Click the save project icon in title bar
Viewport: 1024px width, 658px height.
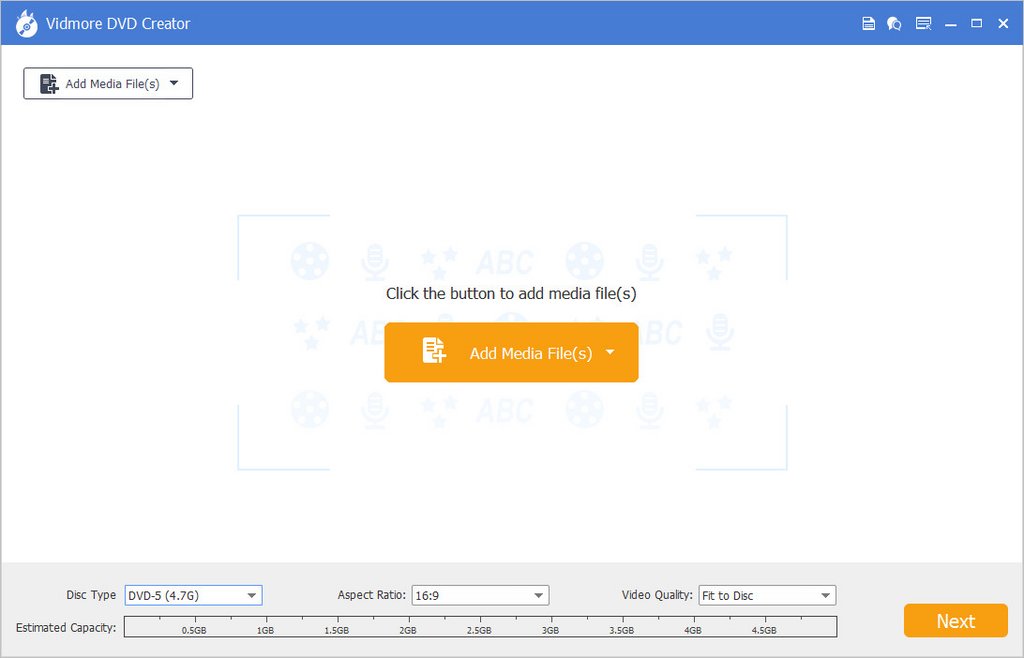coord(868,24)
